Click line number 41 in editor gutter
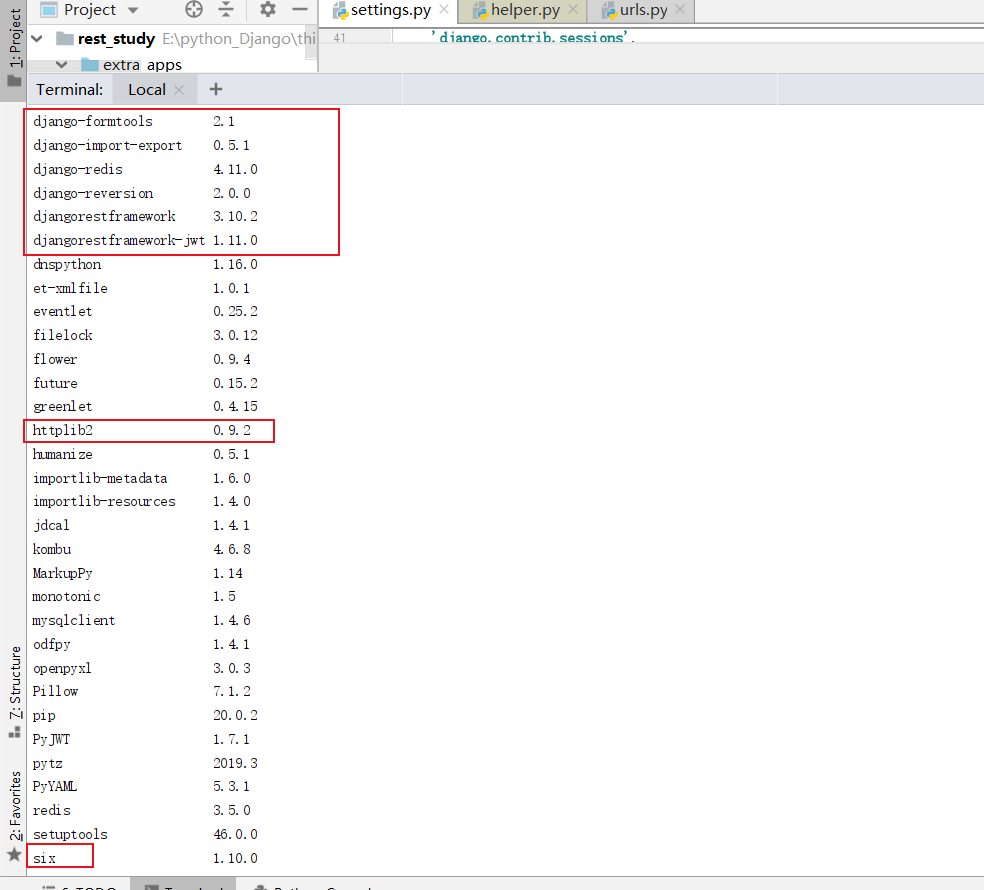 point(340,38)
